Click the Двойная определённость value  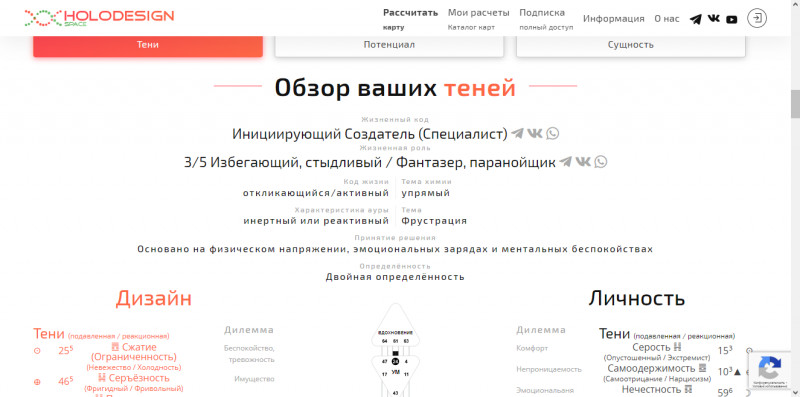coord(395,277)
